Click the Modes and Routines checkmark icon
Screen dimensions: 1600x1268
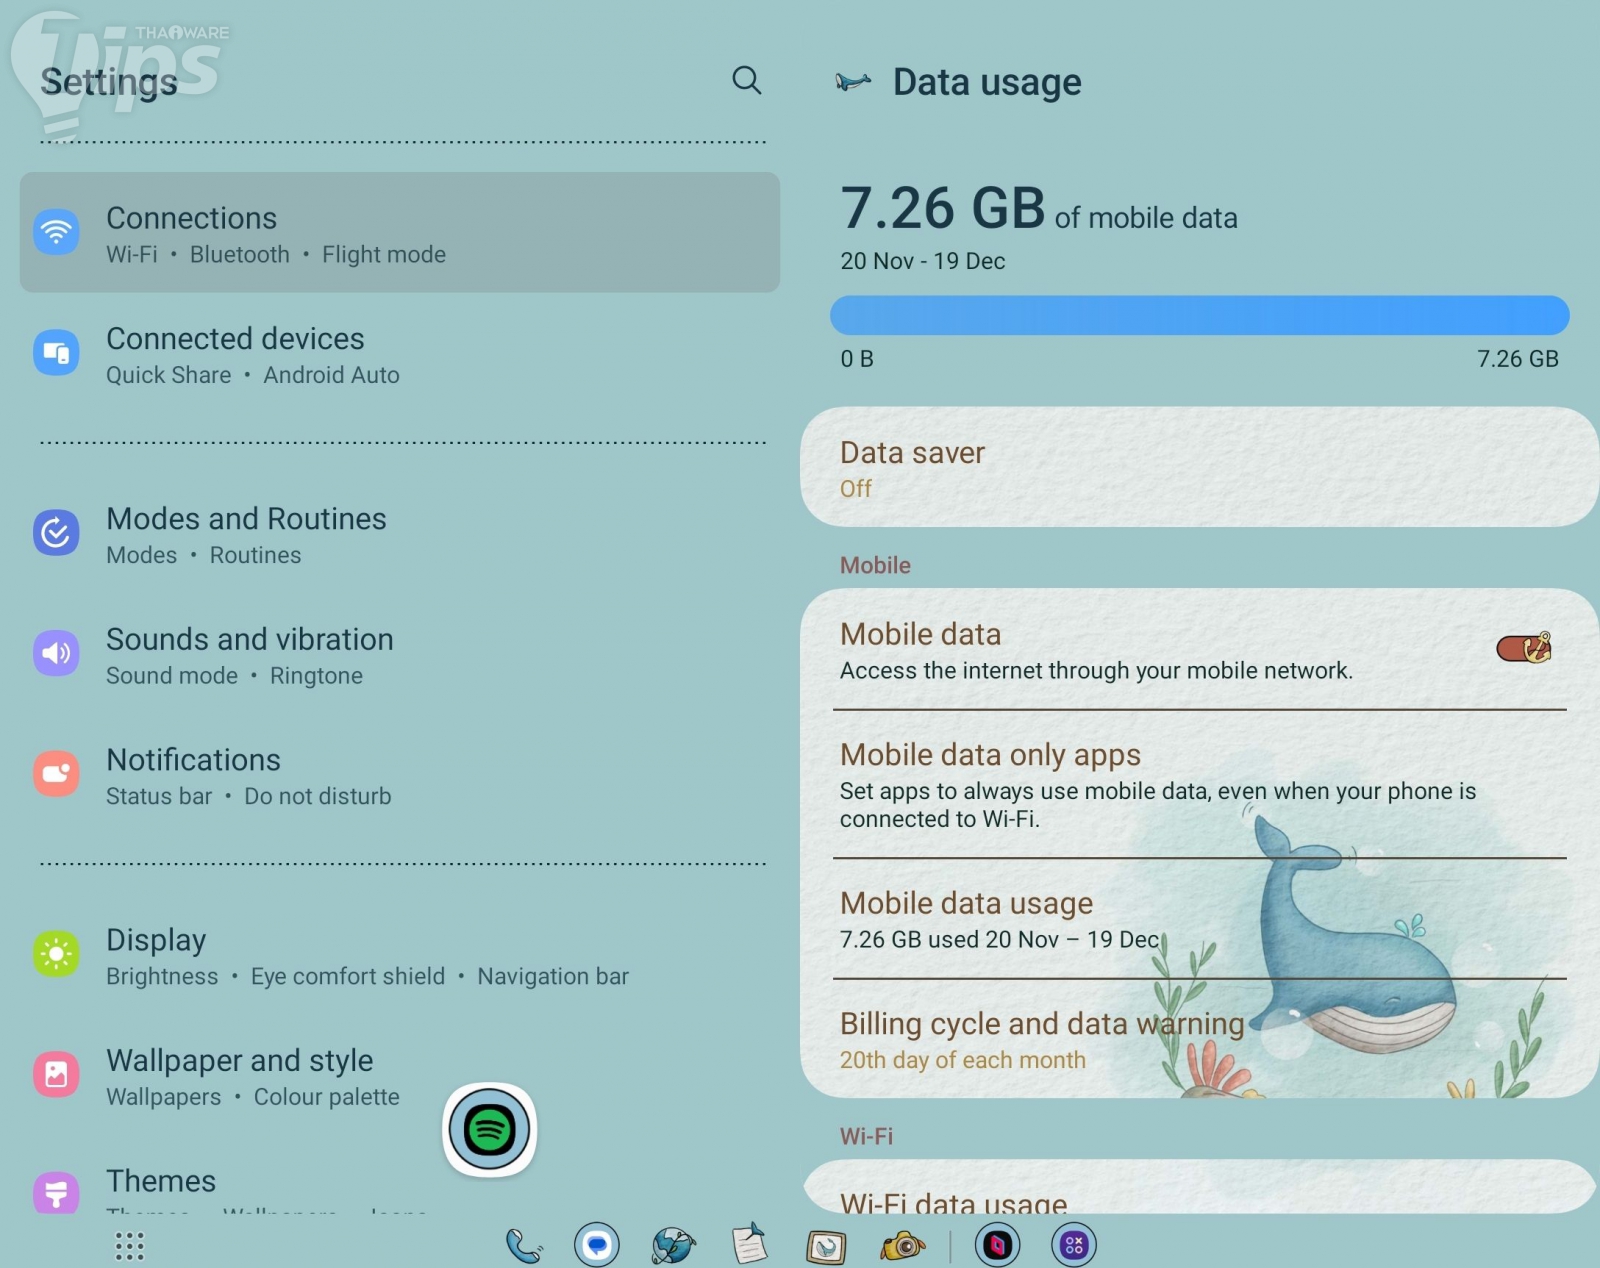pos(56,533)
